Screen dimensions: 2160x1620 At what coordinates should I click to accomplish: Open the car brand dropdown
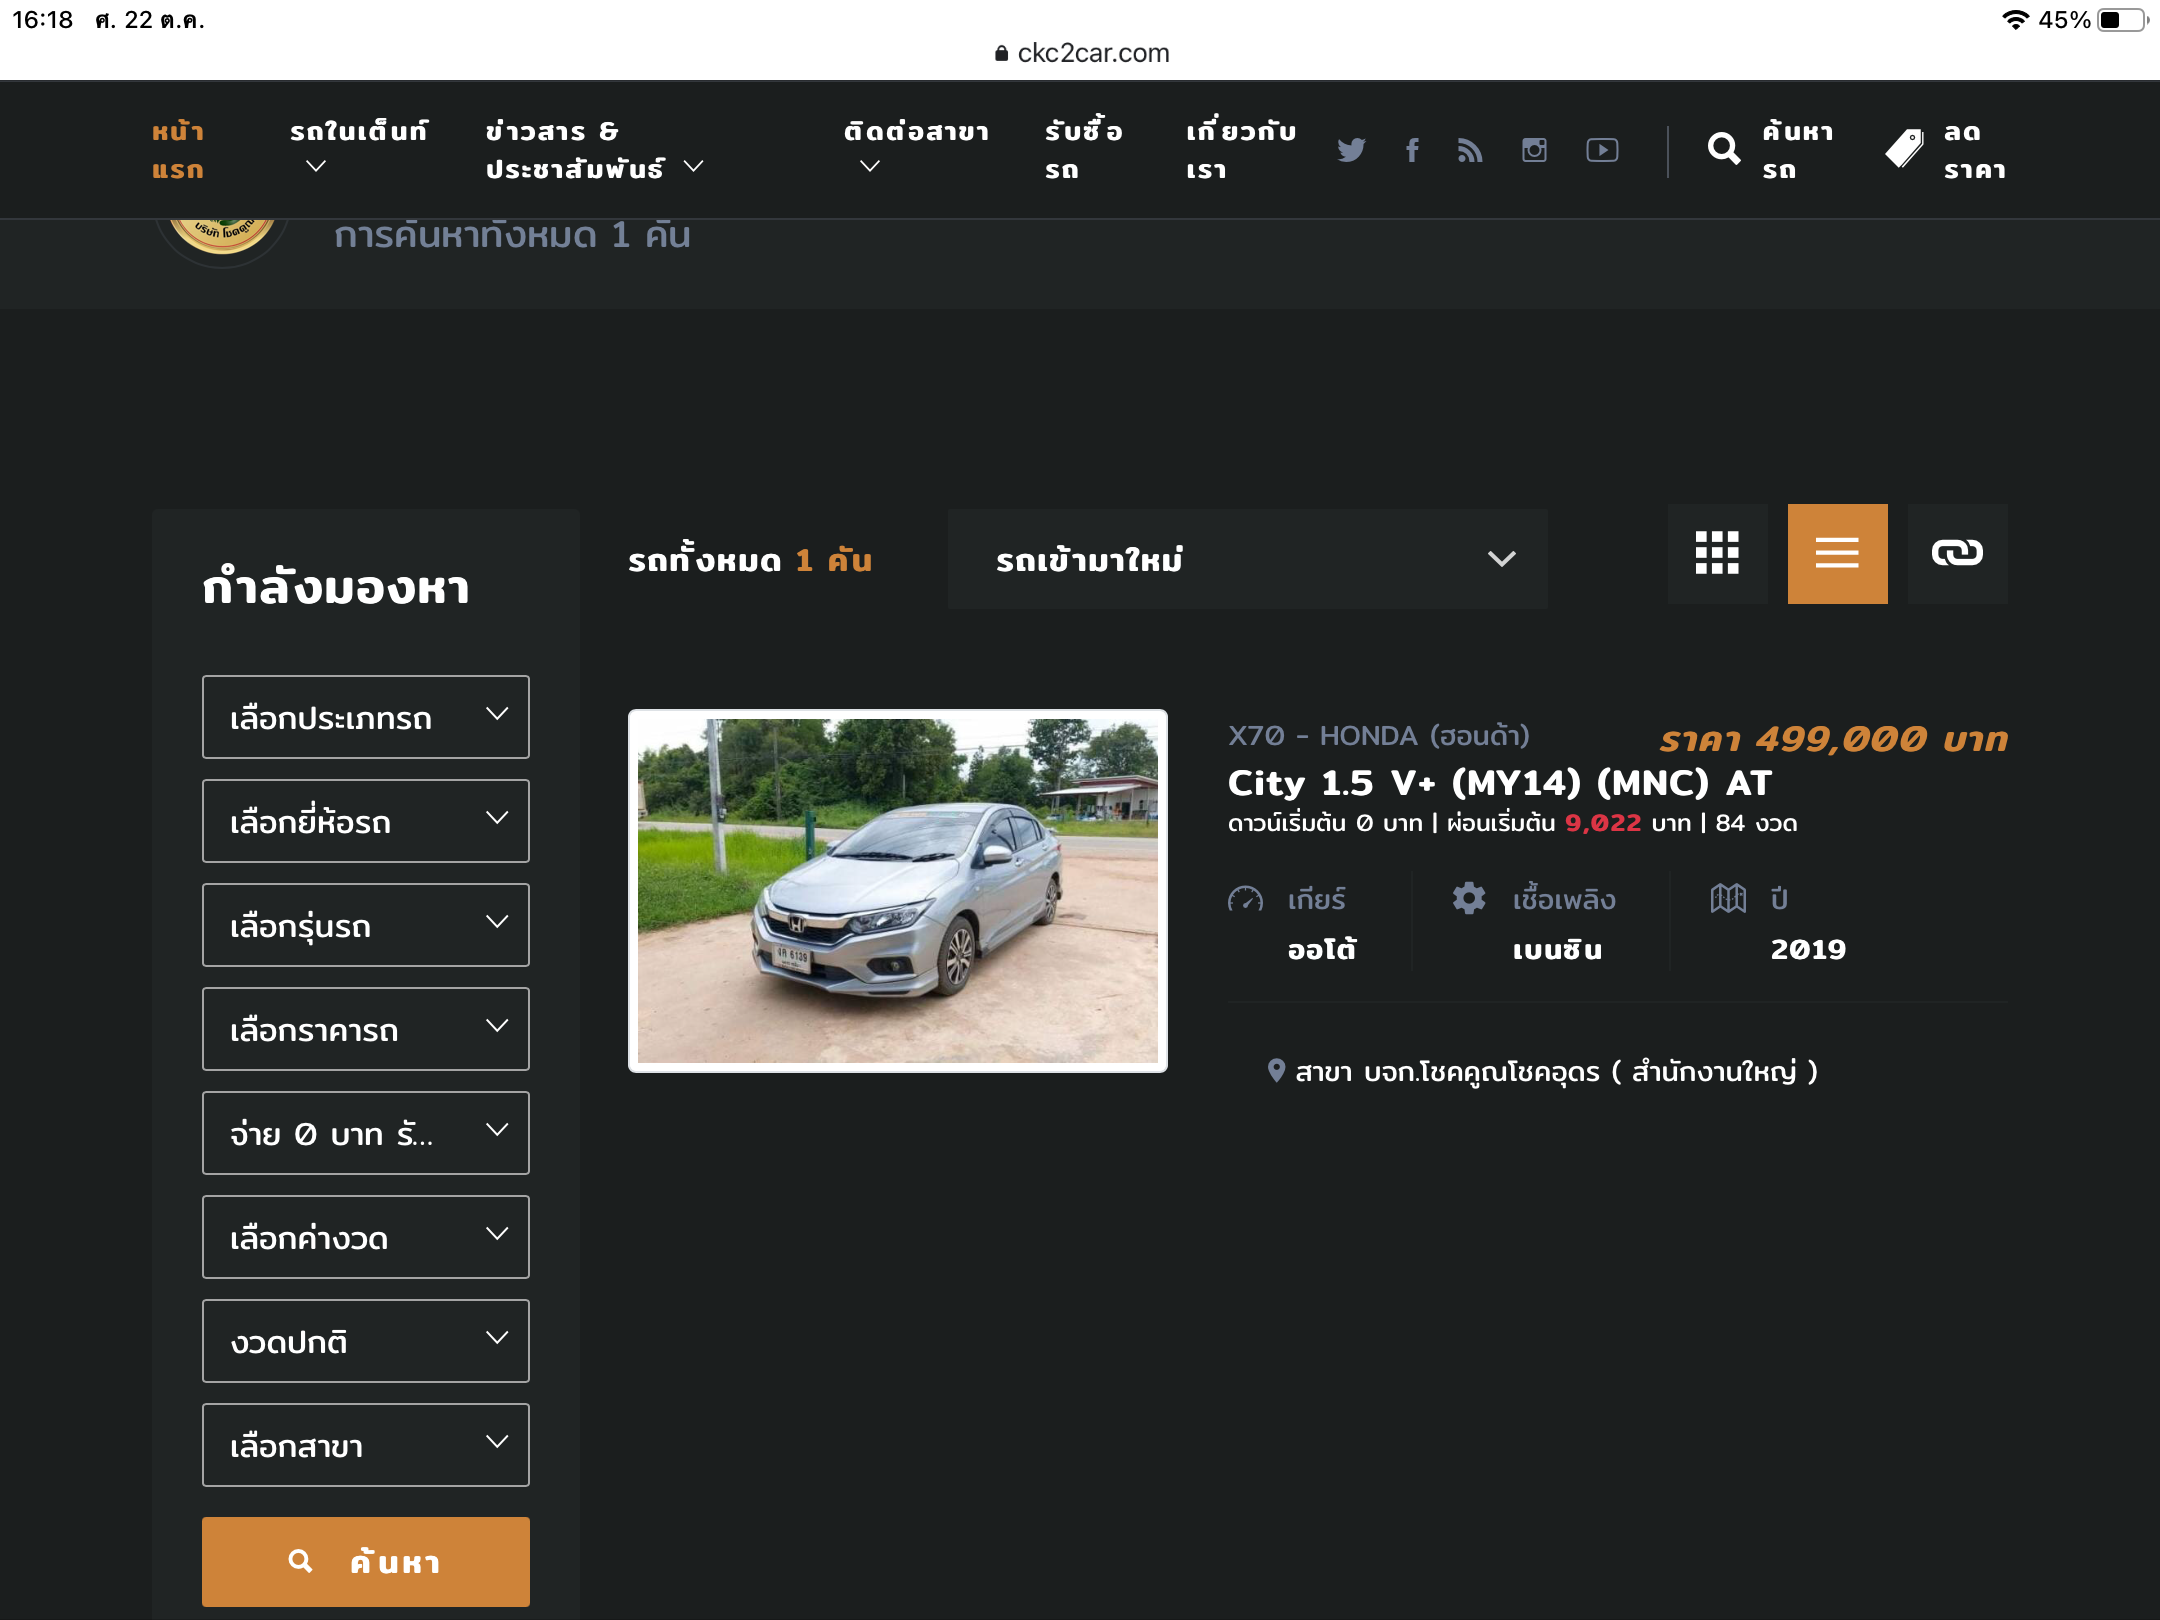coord(365,821)
